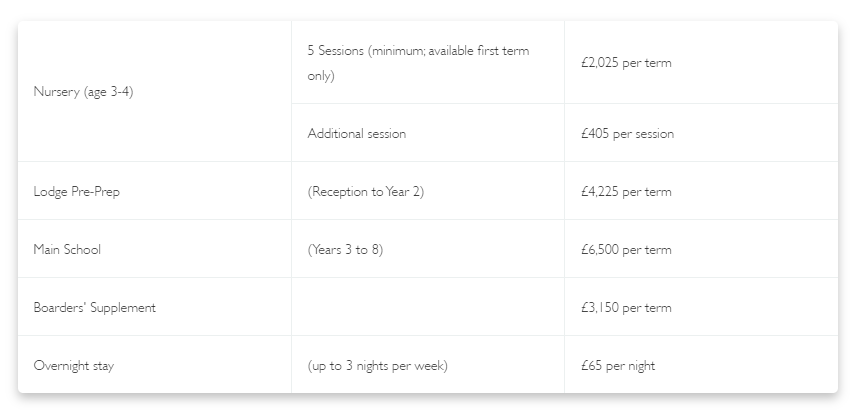
Task: Click the Years 3 to 8 text
Action: (x=345, y=250)
